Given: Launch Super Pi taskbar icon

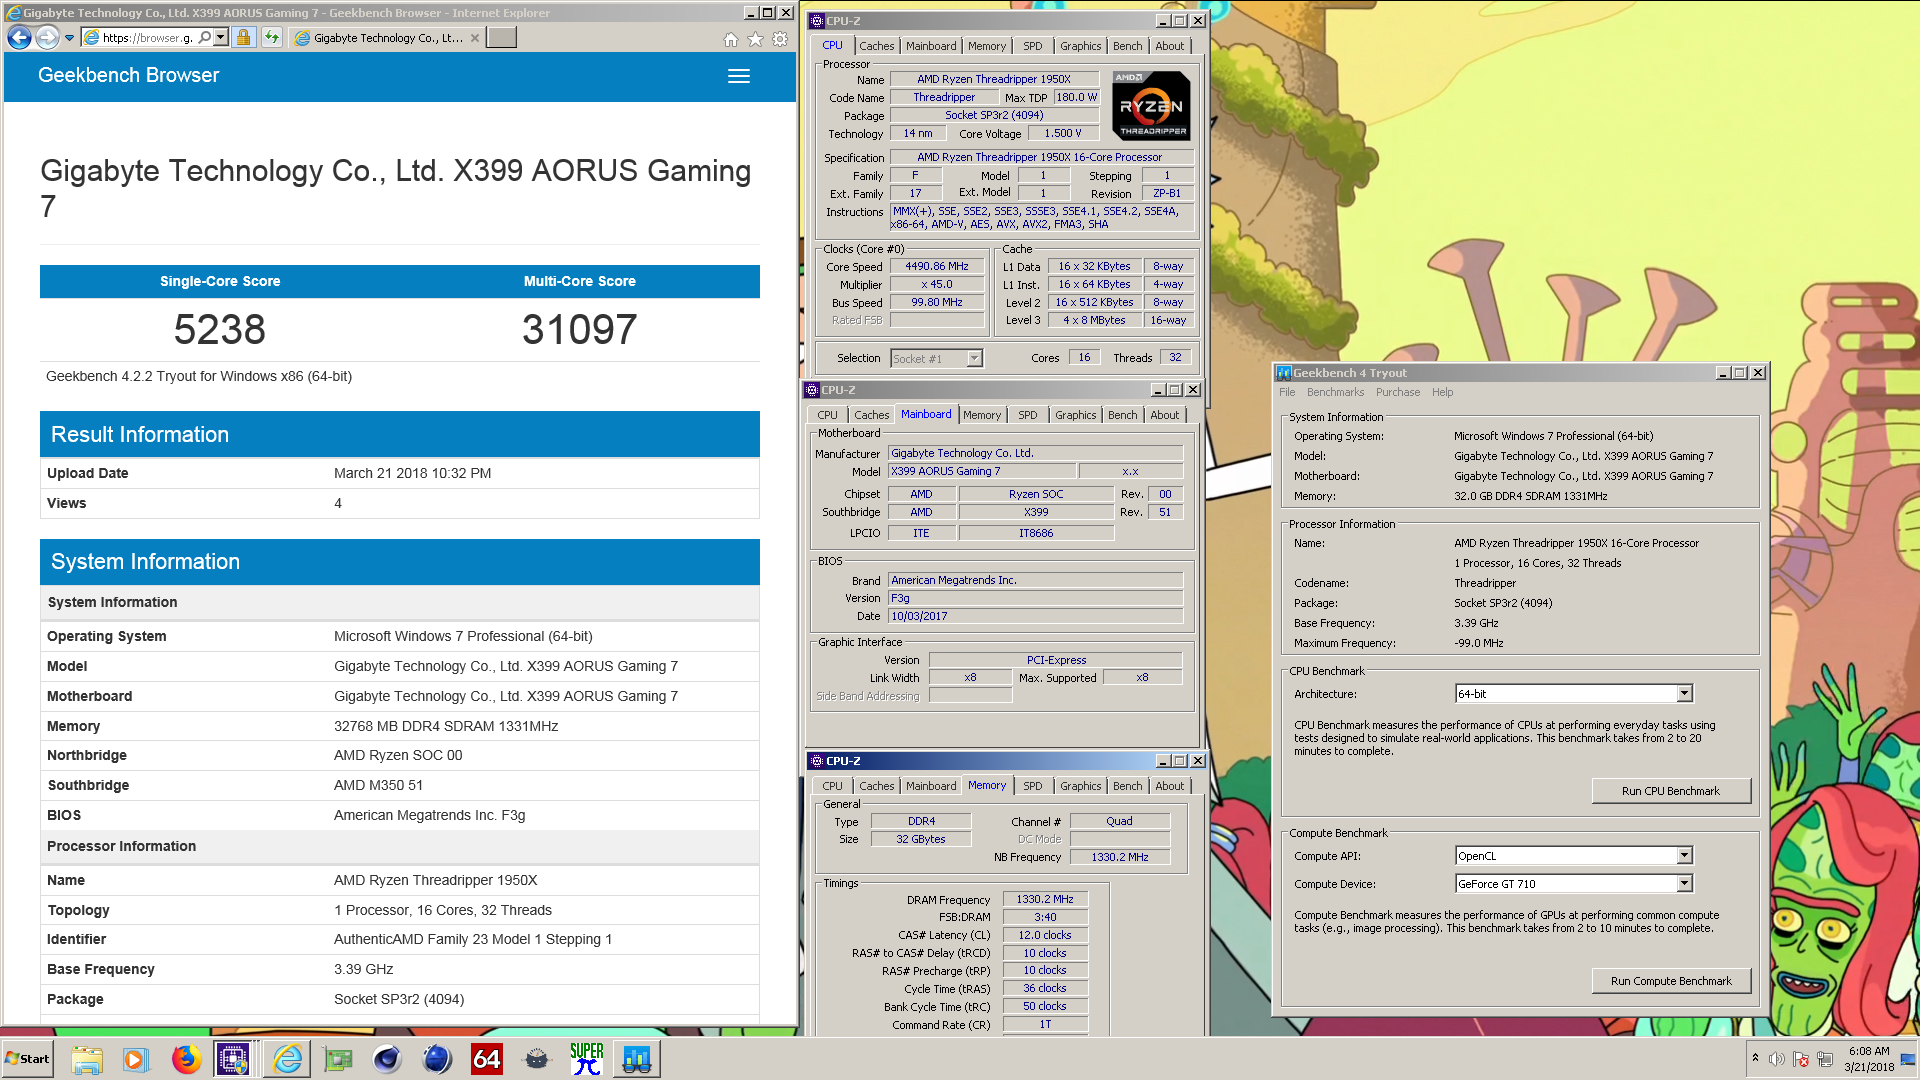Looking at the screenshot, I should (587, 1059).
